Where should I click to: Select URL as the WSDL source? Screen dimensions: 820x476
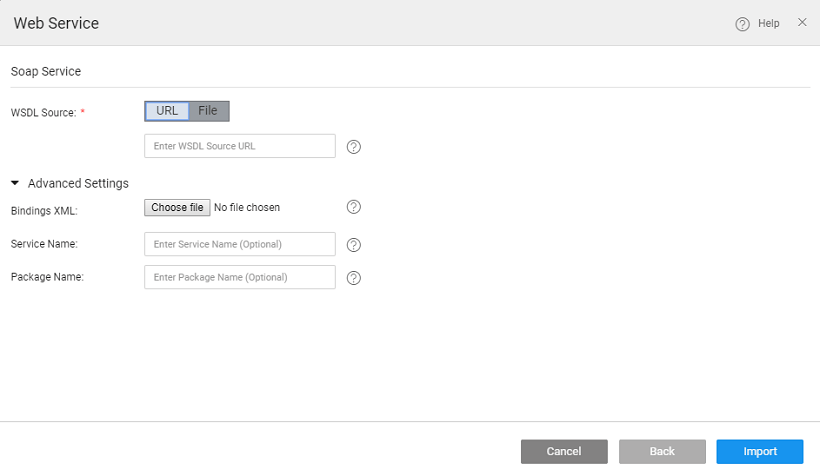click(167, 111)
